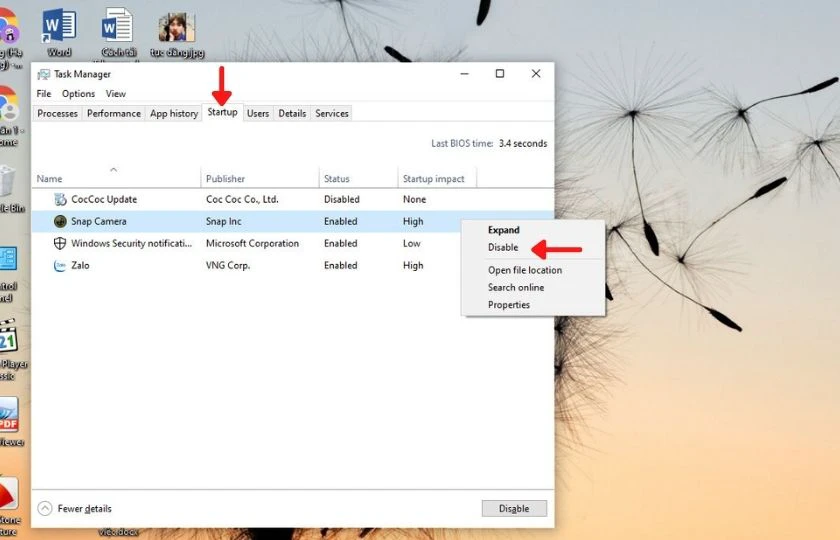The image size is (840, 540).
Task: Click the Last BIOS time 3.4 seconds value
Action: coord(523,144)
